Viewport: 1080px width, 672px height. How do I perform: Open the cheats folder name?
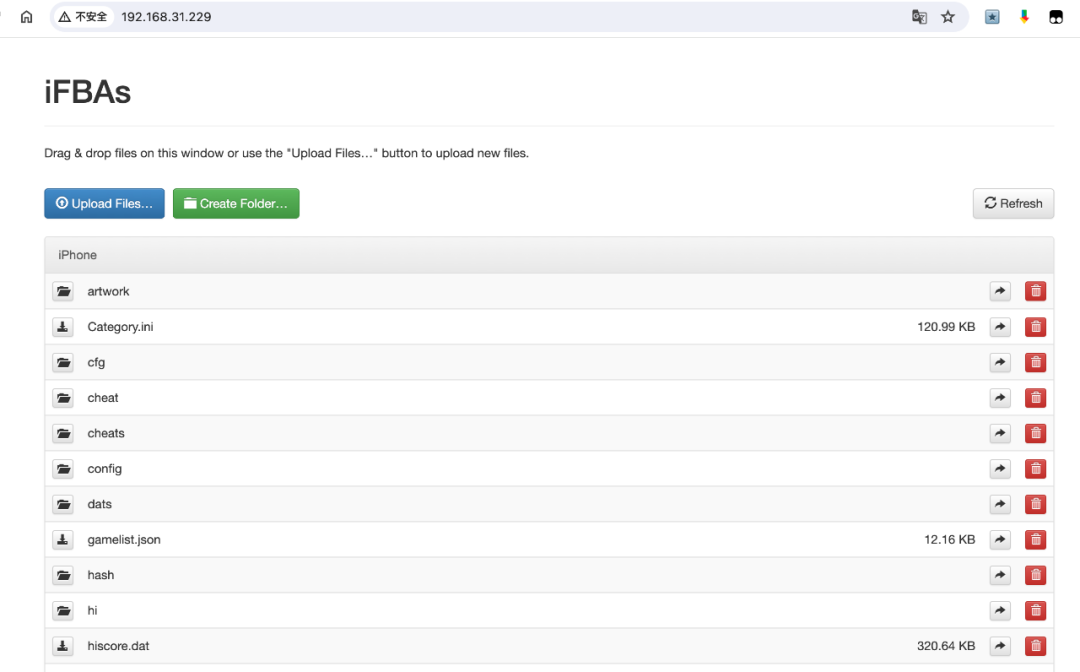(106, 433)
